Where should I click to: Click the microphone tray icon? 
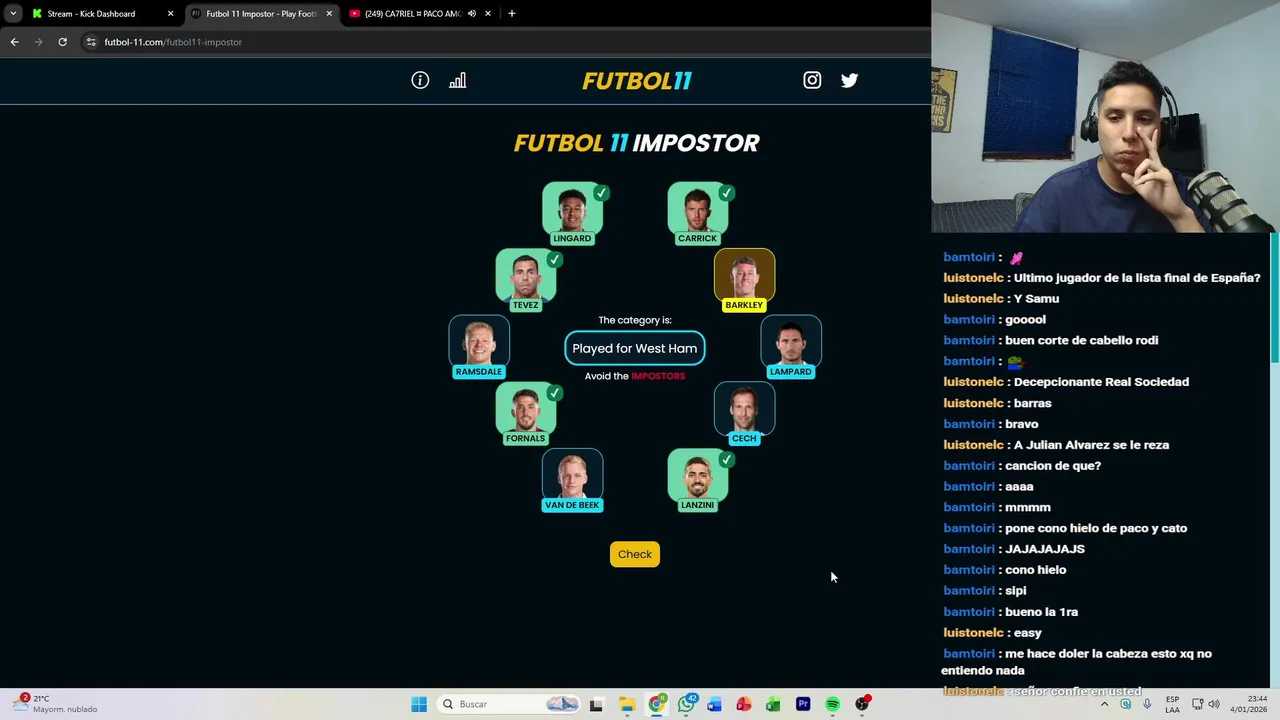(1147, 704)
